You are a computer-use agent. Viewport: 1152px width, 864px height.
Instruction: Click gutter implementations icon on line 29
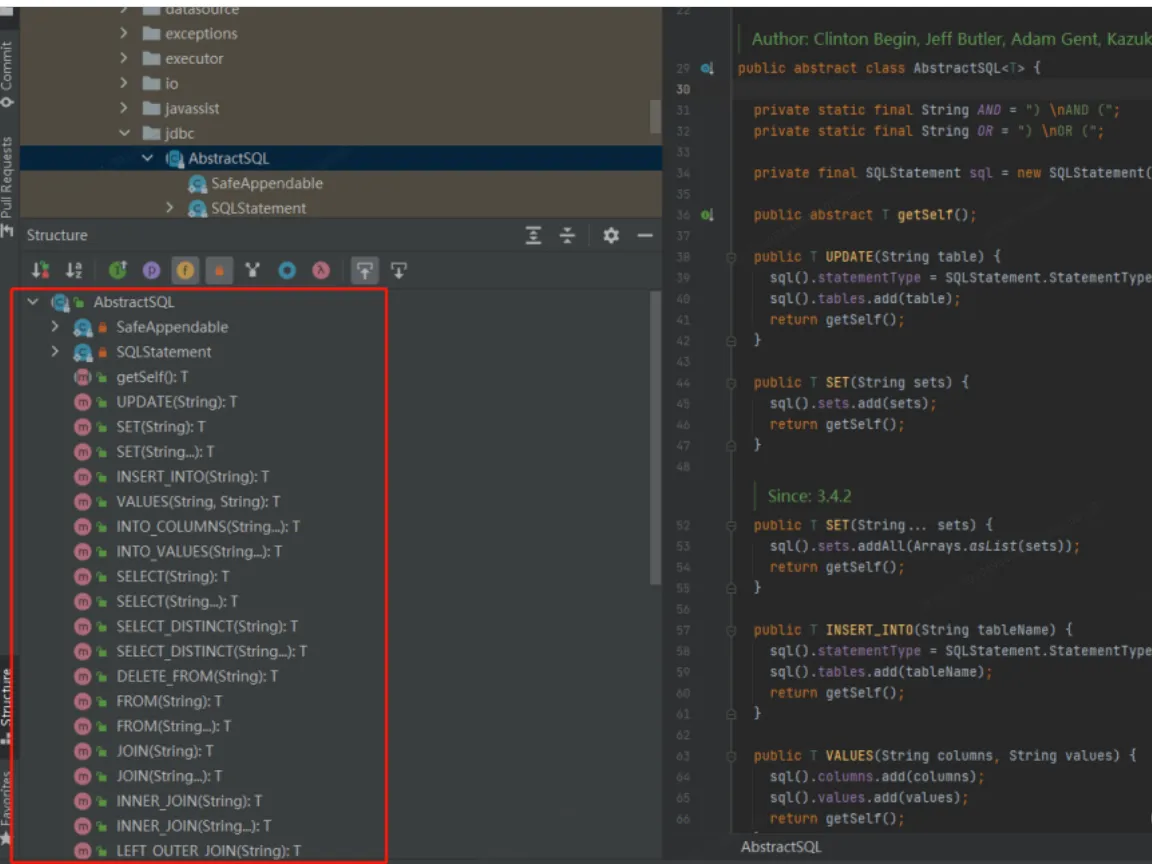coord(707,68)
